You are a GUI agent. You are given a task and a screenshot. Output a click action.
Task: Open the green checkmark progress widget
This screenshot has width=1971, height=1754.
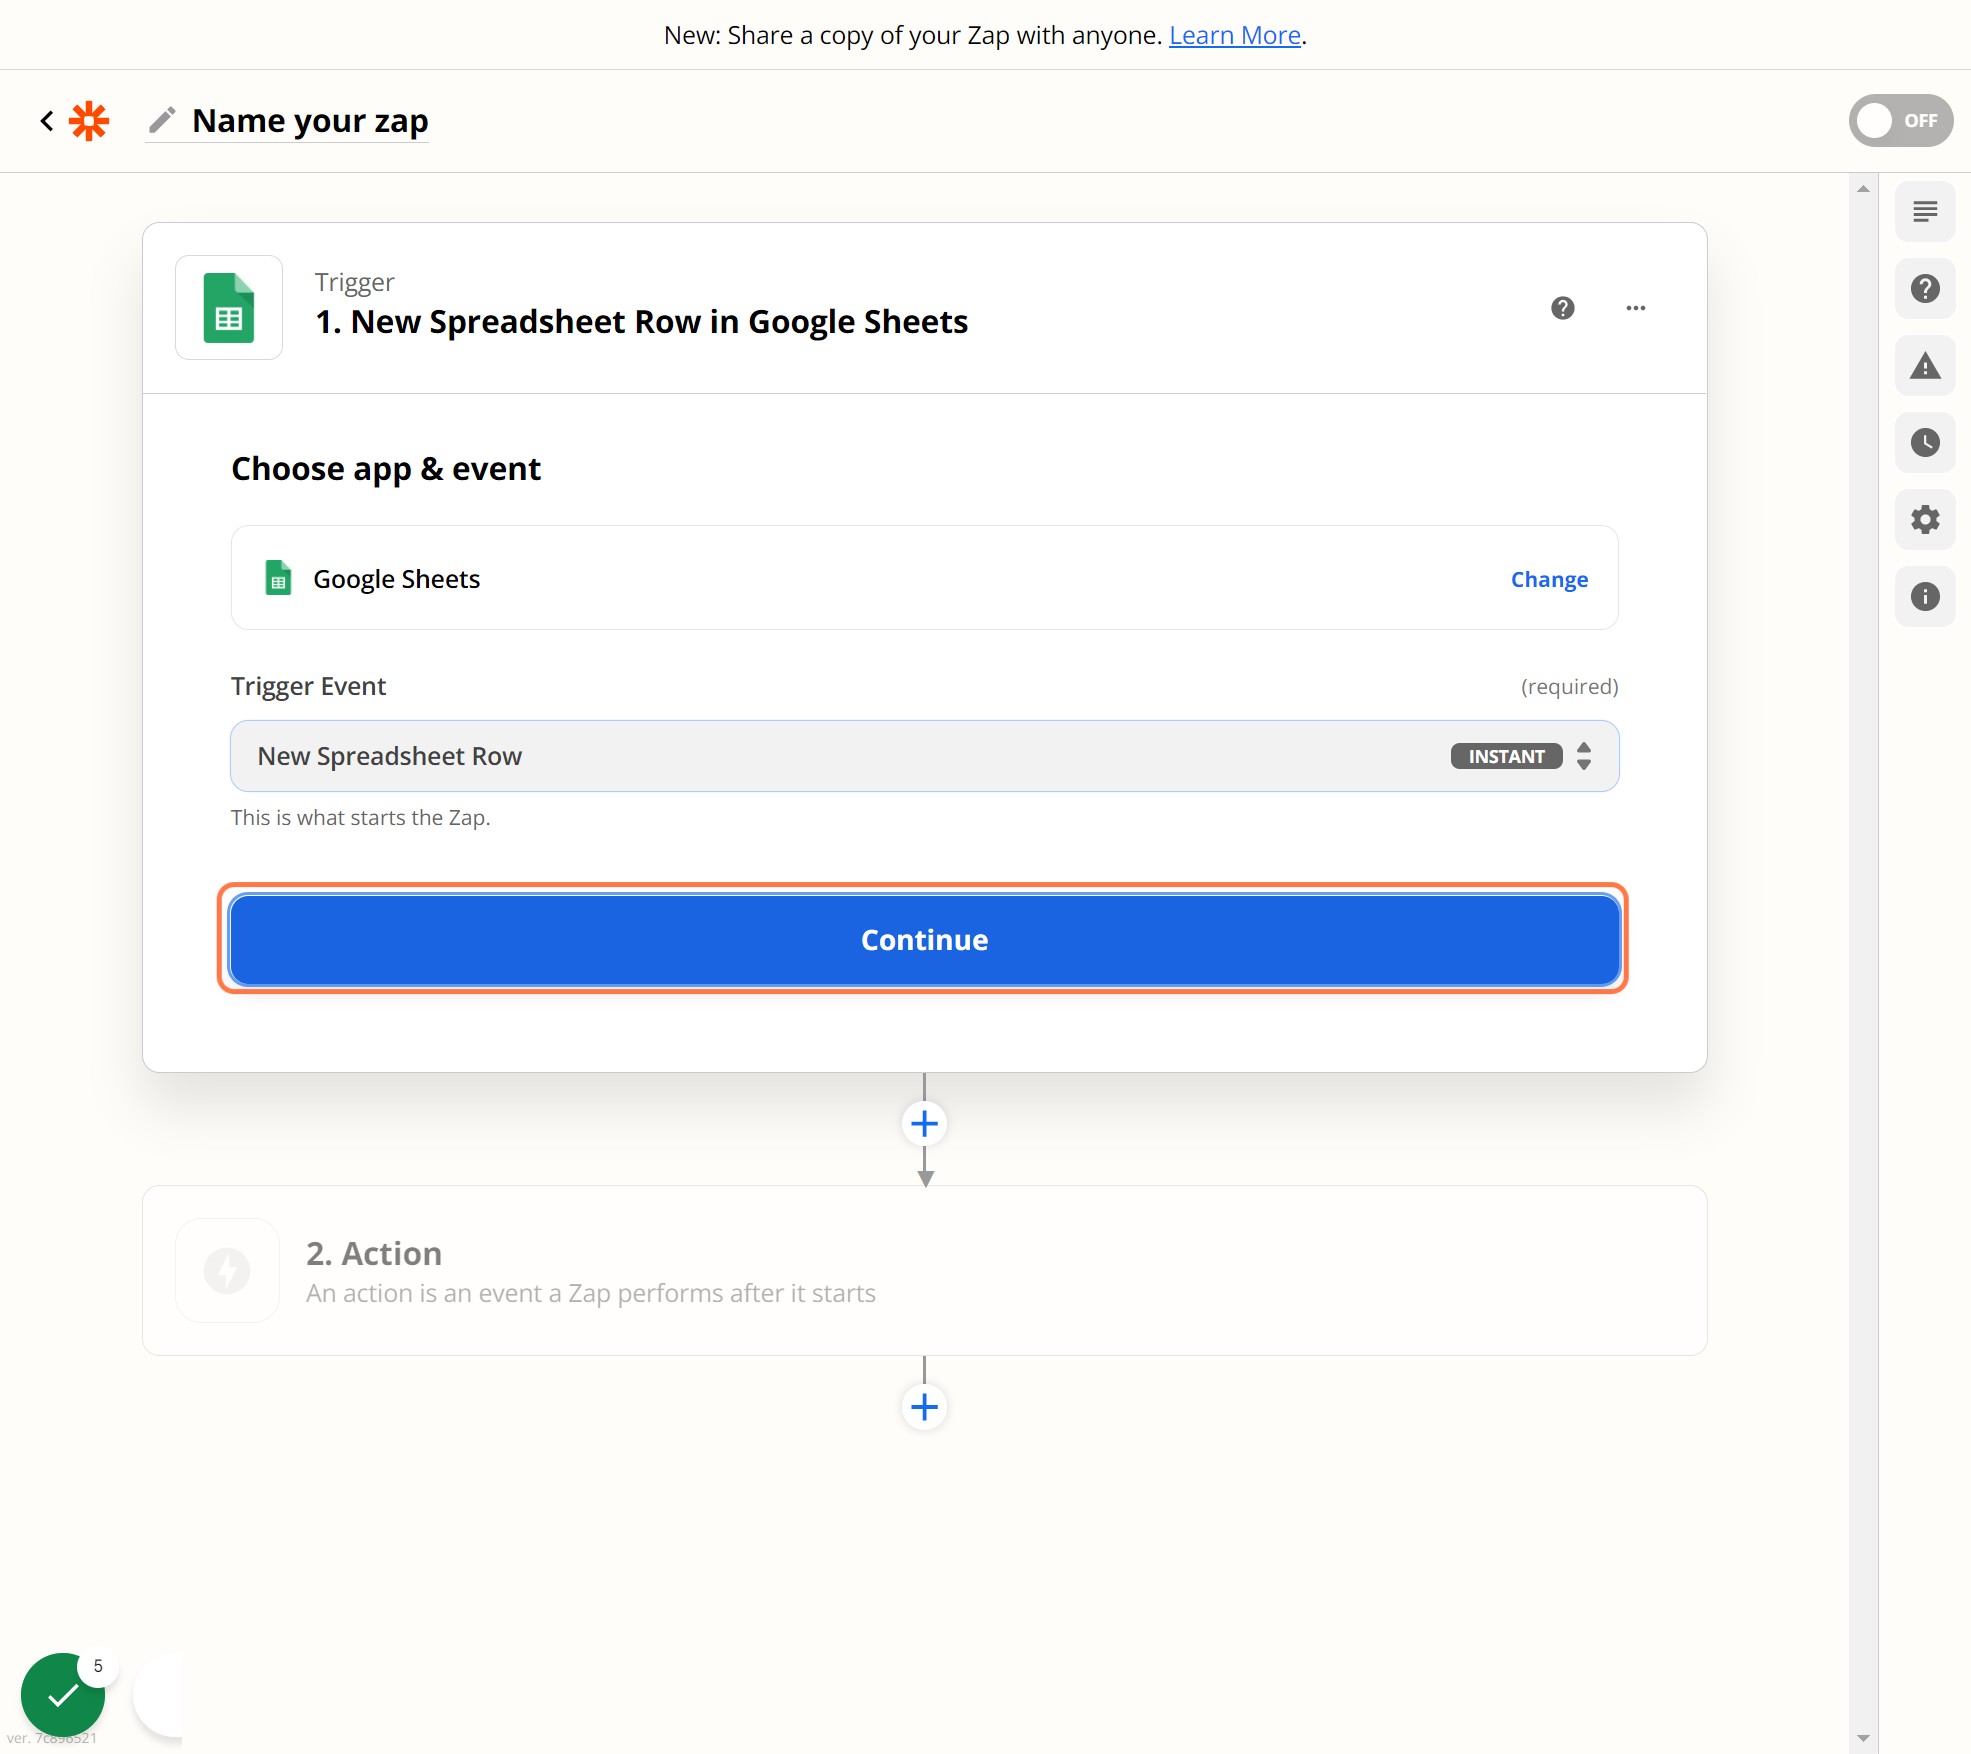click(x=63, y=1695)
